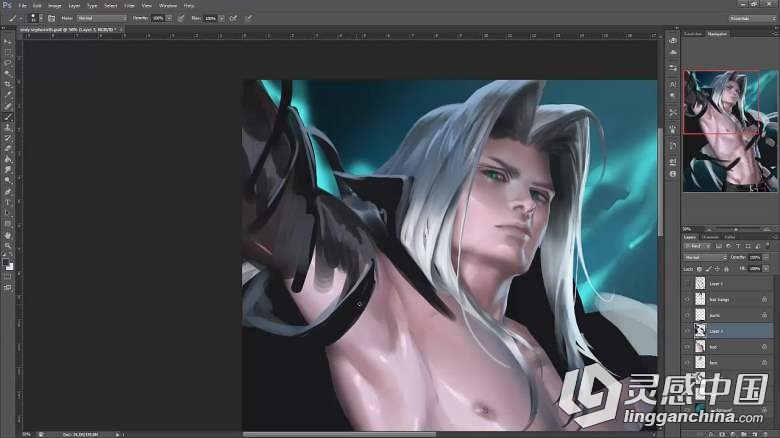Click the document tab title
This screenshot has width=780, height=438.
(x=67, y=29)
